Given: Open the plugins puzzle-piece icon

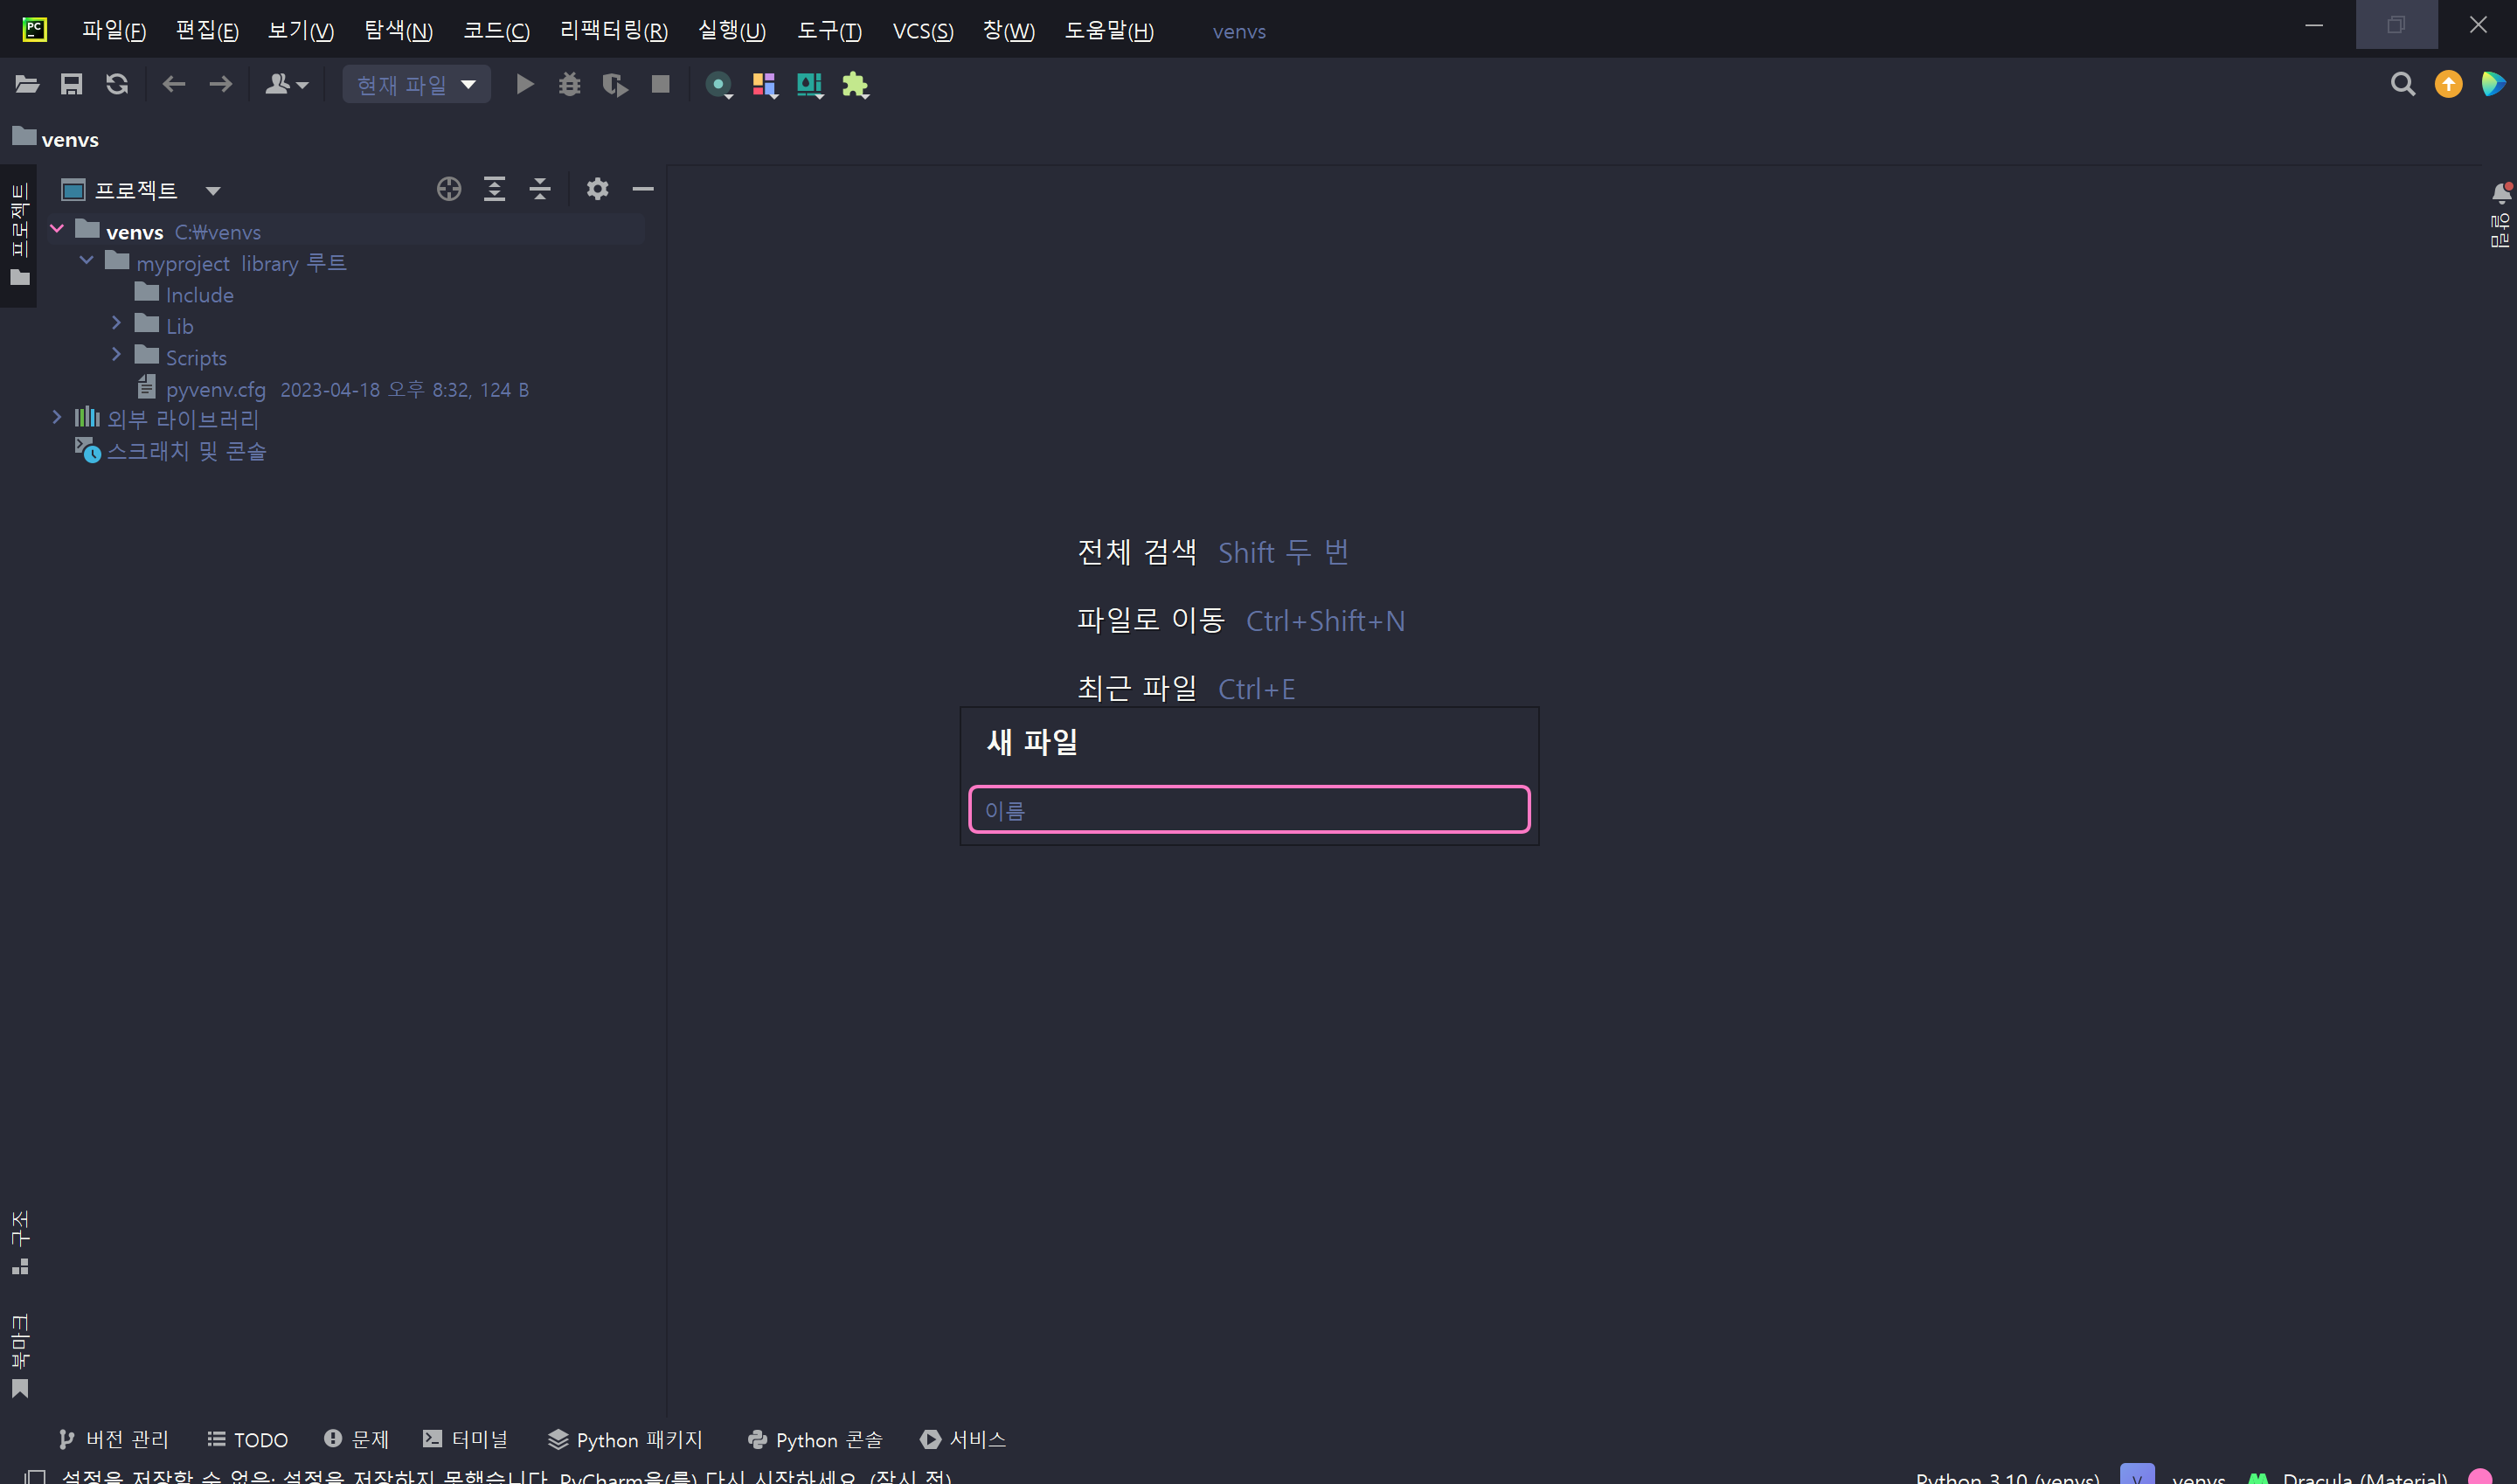Looking at the screenshot, I should (x=855, y=85).
